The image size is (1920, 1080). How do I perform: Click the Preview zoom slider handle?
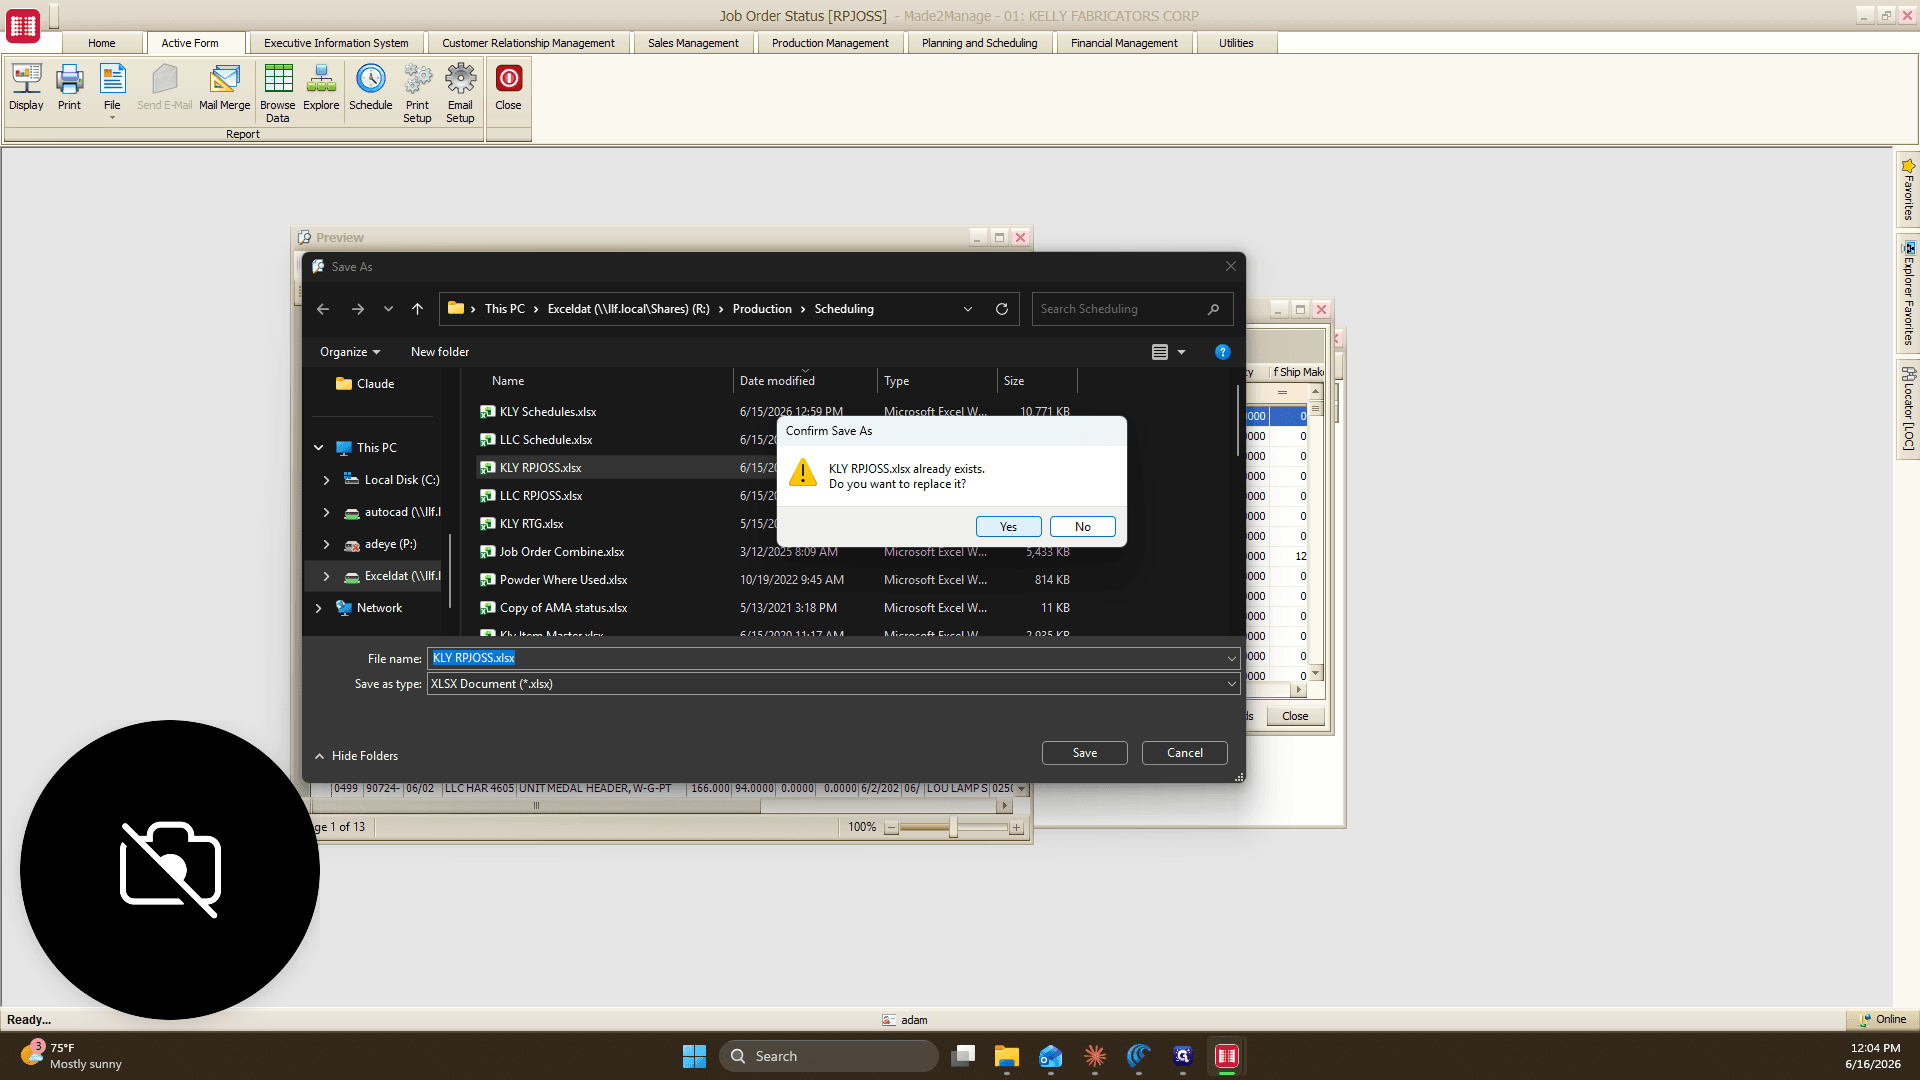click(953, 827)
